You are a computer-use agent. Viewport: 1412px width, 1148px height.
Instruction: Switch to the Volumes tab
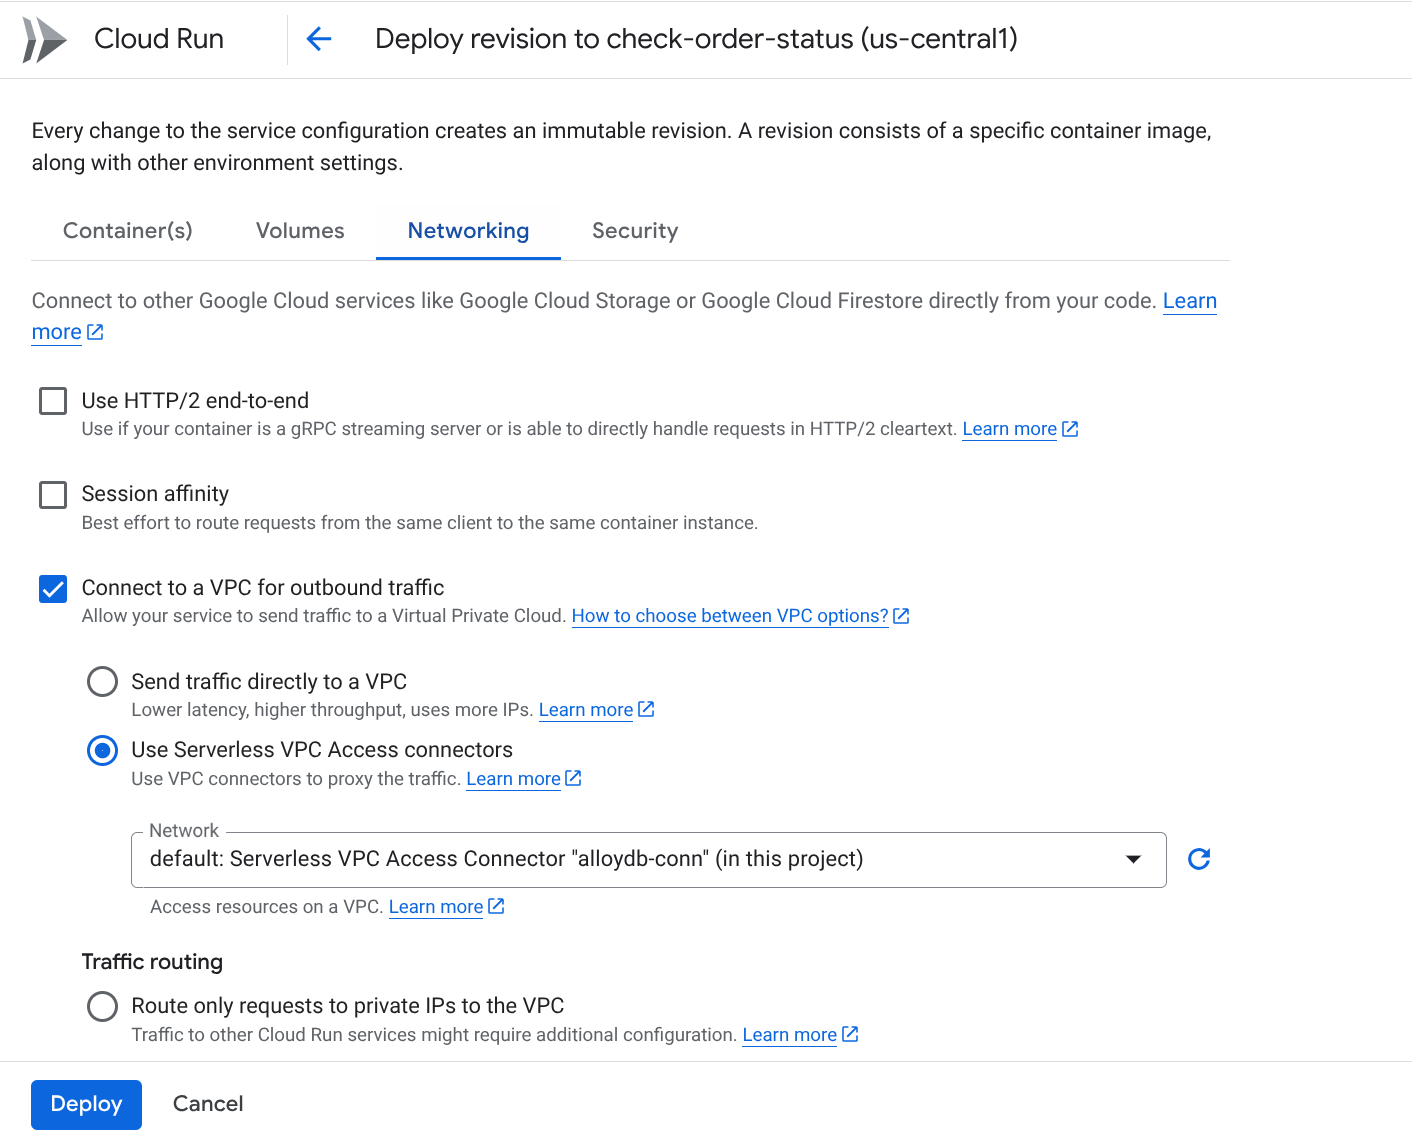click(x=300, y=231)
